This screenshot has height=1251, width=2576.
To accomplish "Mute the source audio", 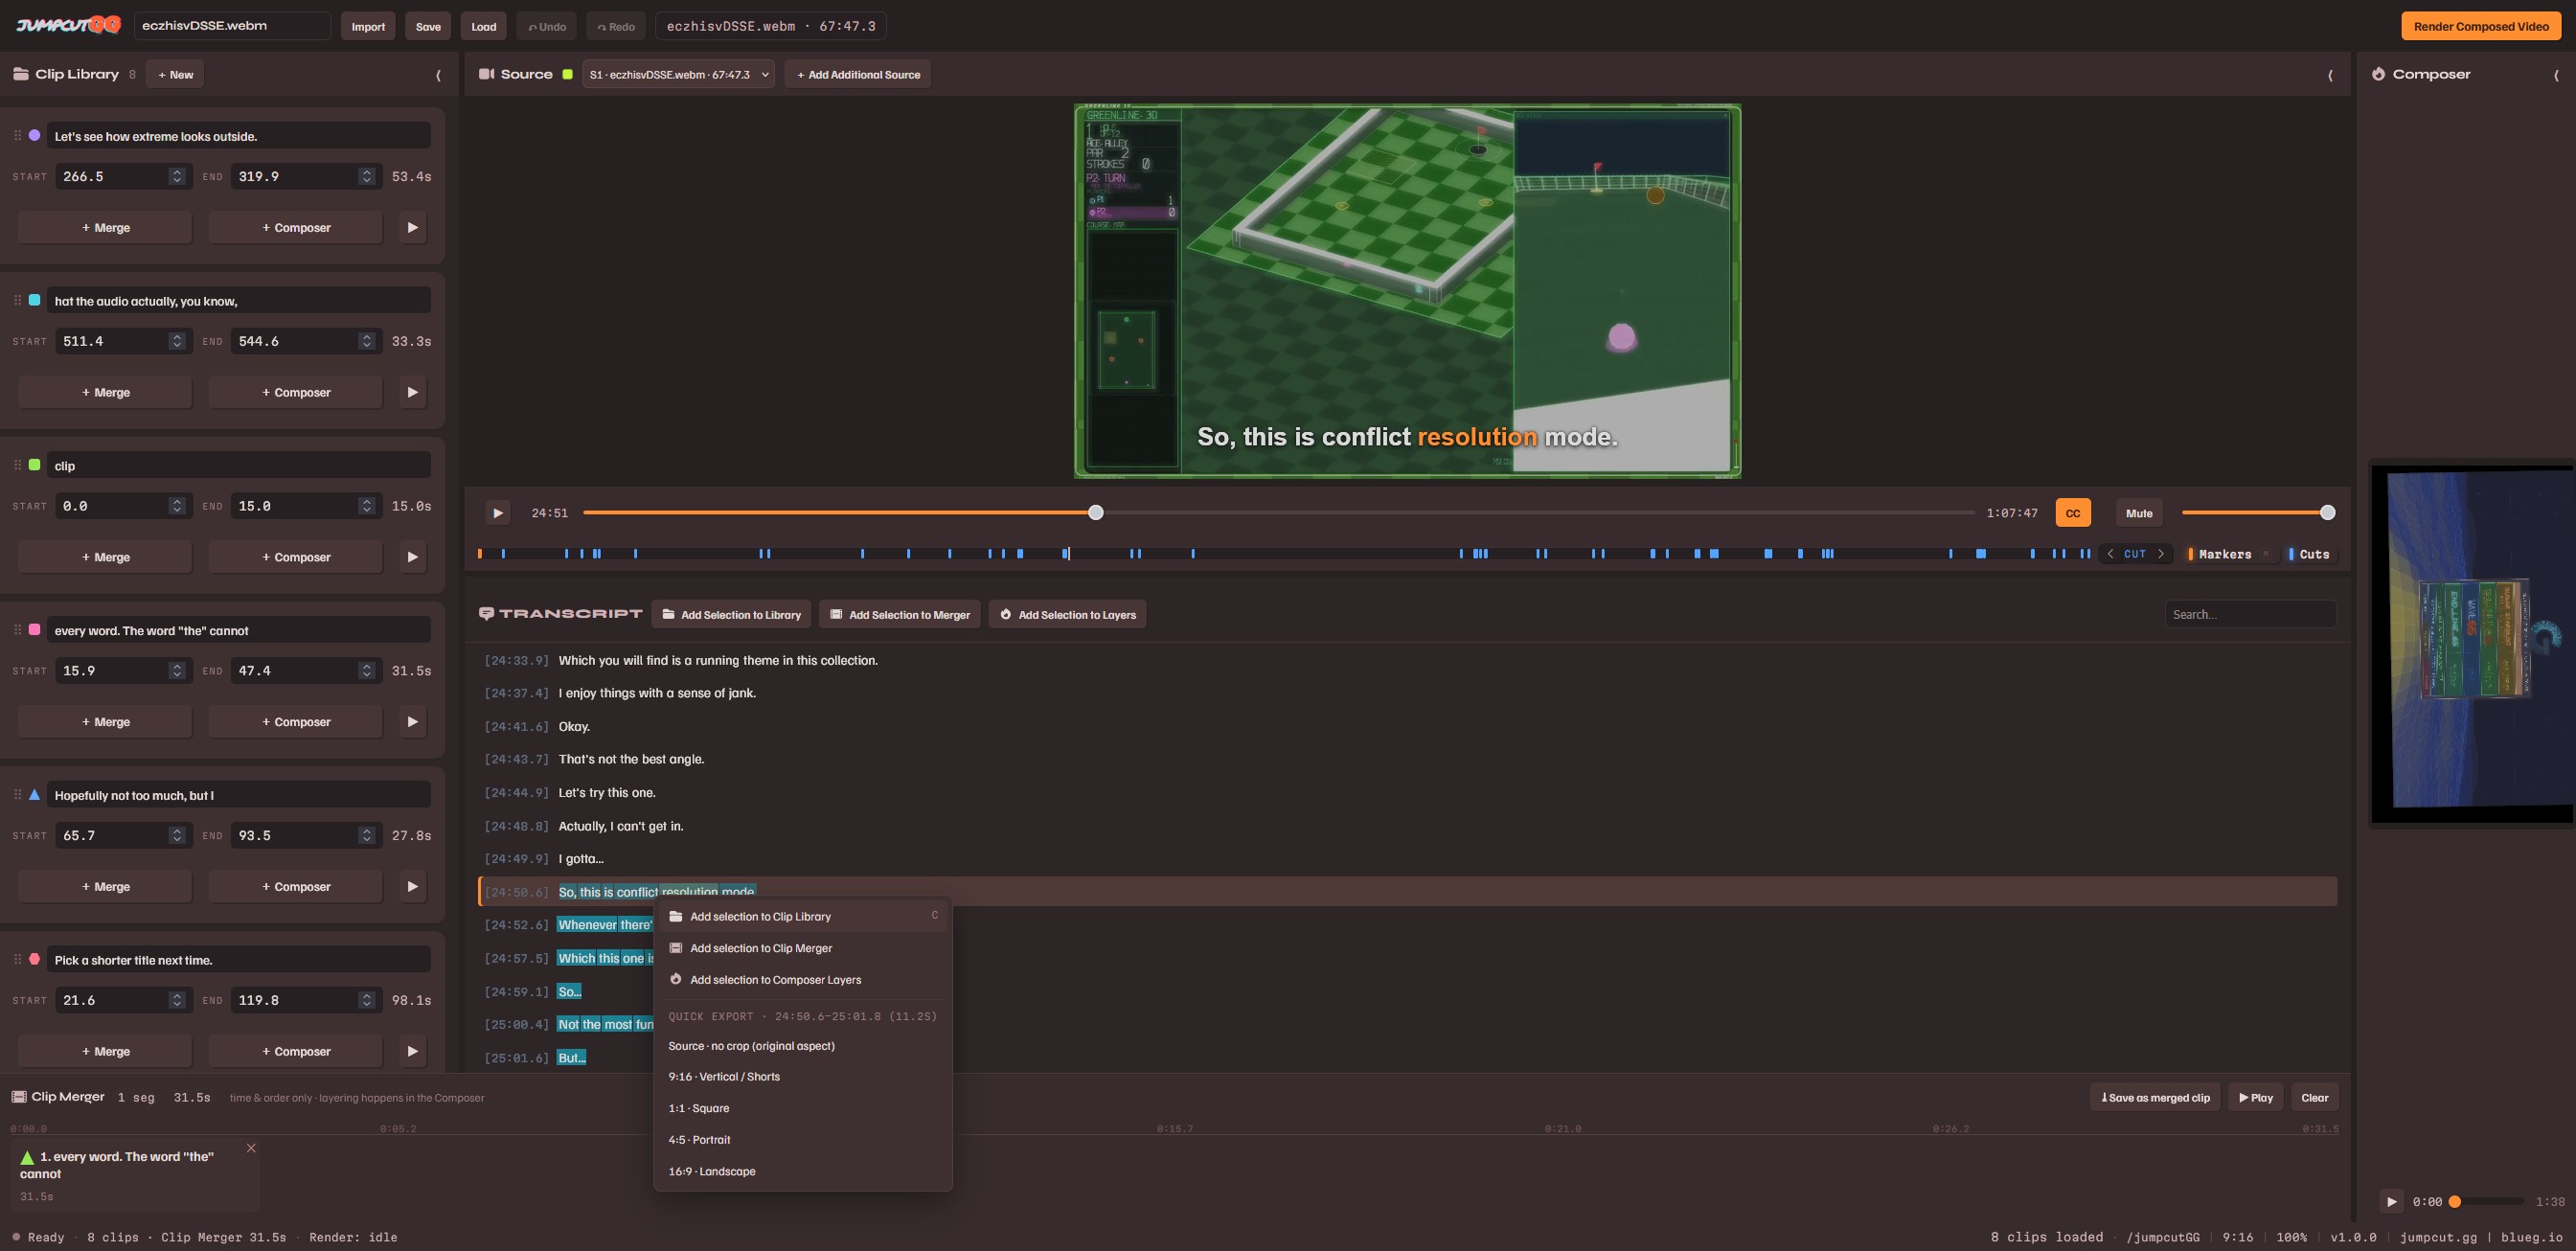I will click(2138, 513).
